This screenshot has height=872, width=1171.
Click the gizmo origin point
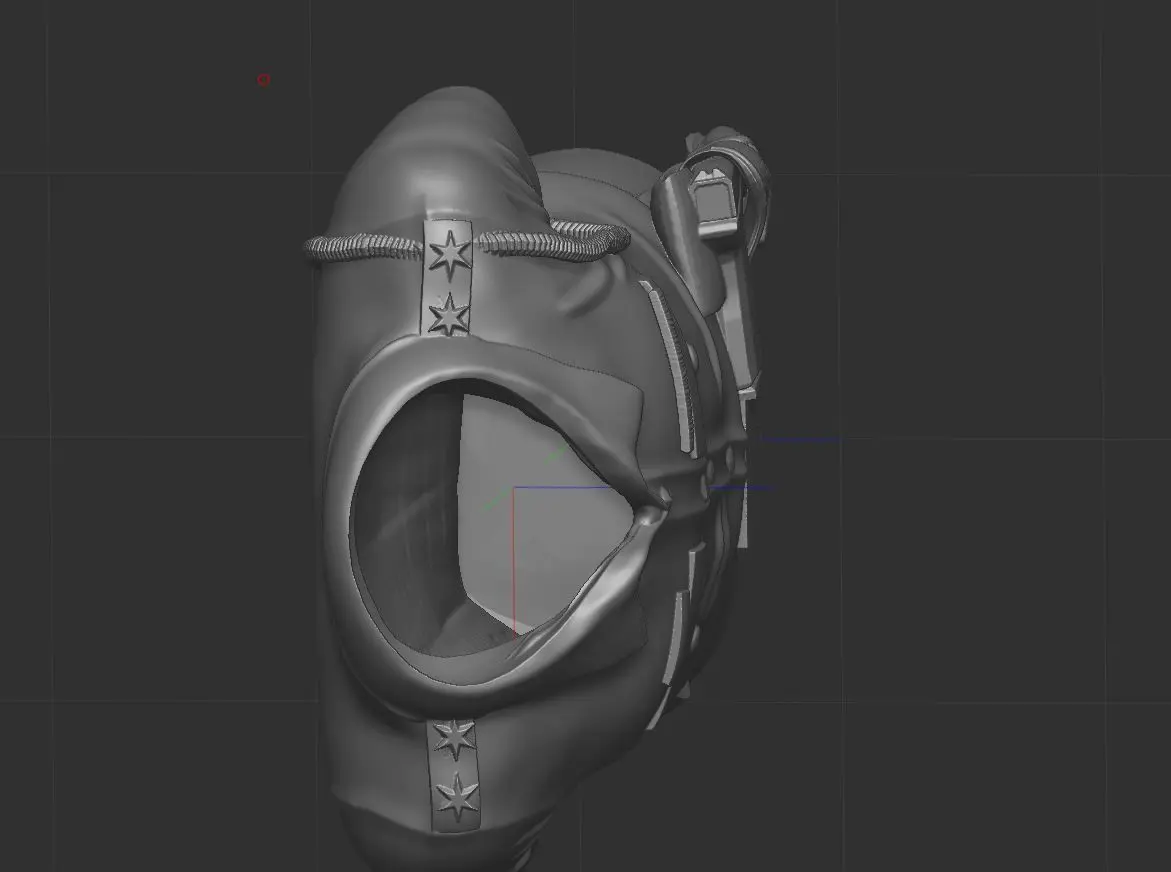point(516,489)
